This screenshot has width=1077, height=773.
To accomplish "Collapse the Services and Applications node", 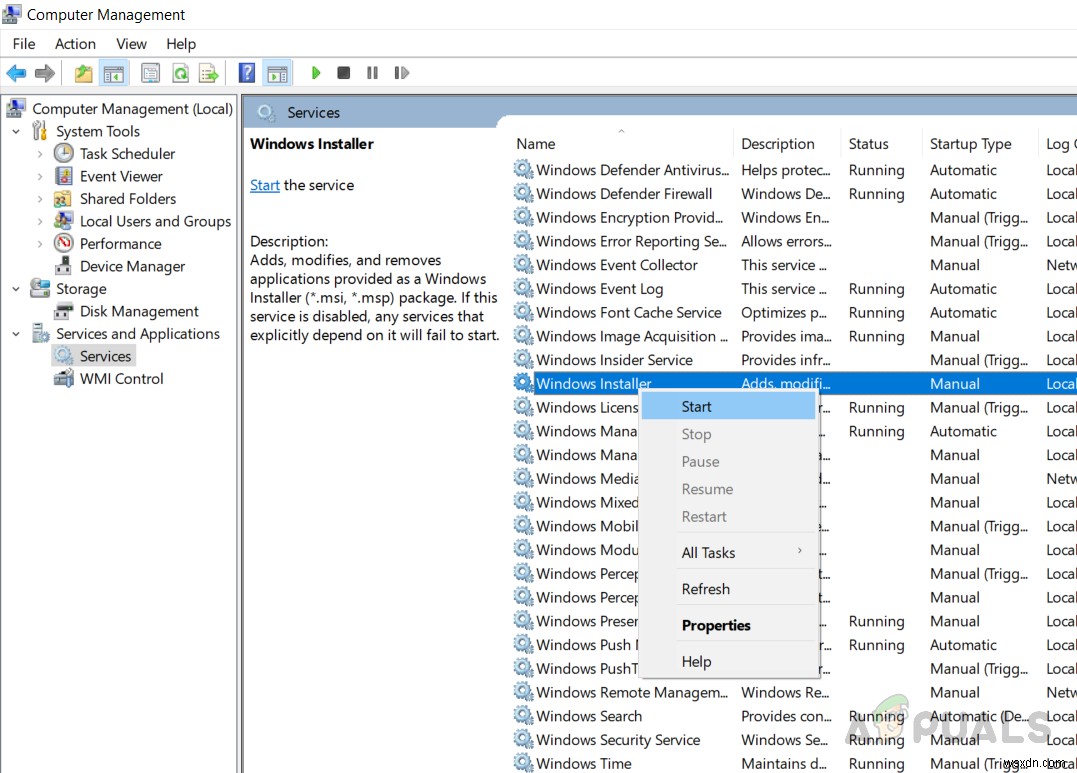I will point(16,334).
